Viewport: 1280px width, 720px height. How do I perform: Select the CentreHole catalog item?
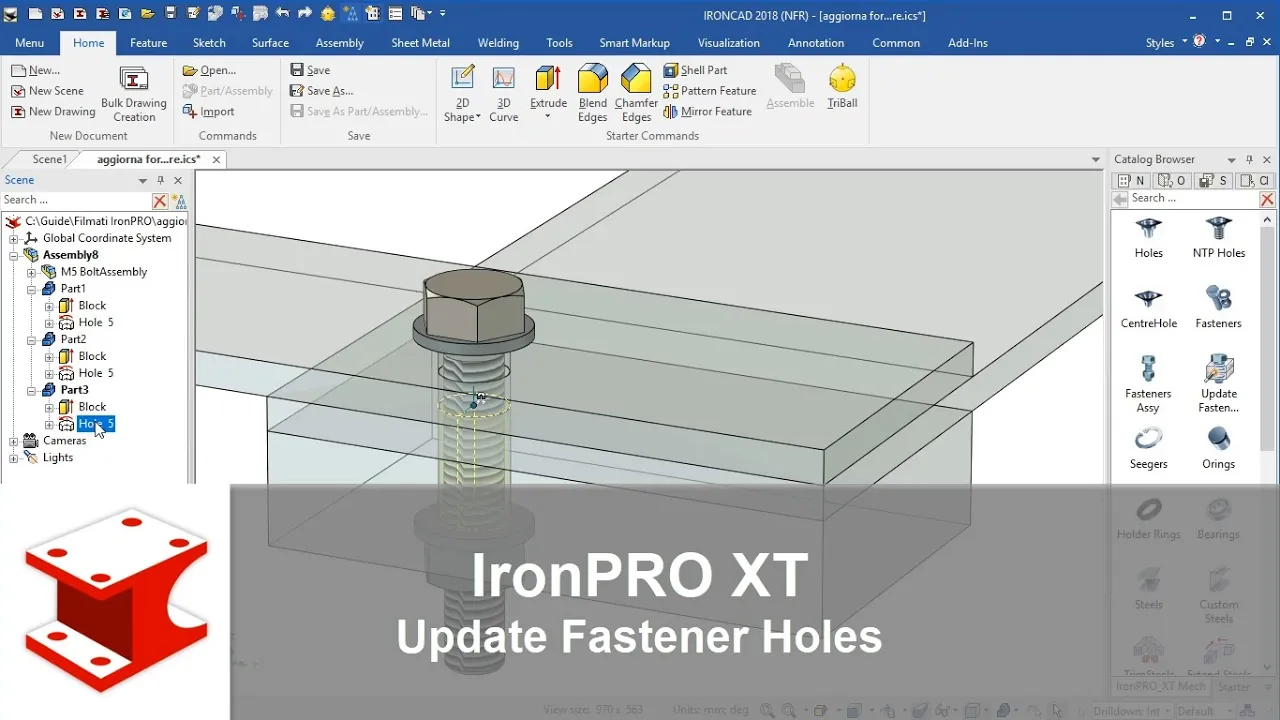coord(1149,308)
